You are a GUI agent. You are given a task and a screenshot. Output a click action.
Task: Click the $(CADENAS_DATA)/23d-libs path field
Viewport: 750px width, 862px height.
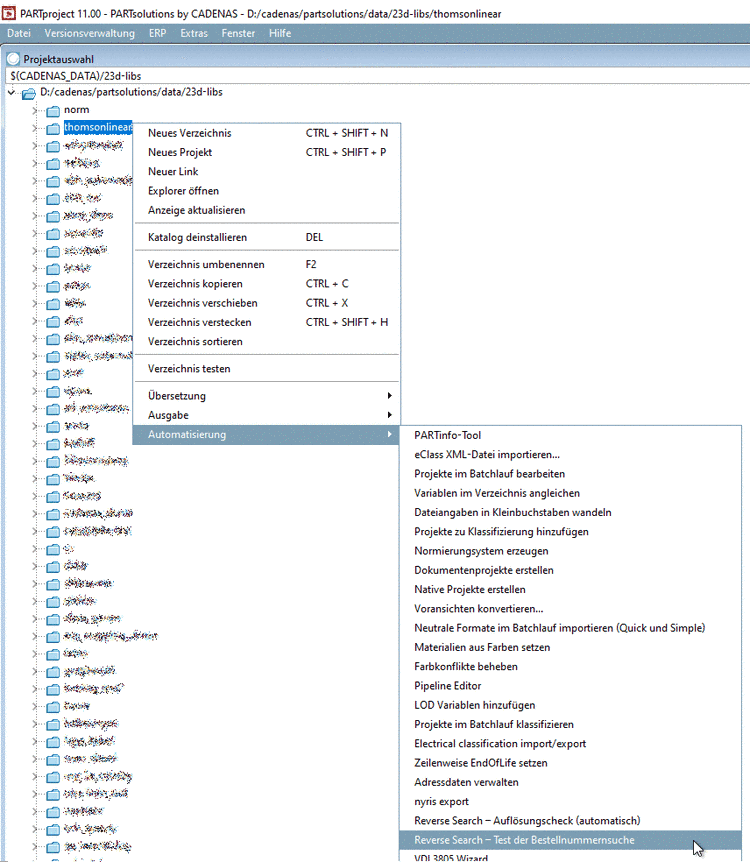point(377,76)
